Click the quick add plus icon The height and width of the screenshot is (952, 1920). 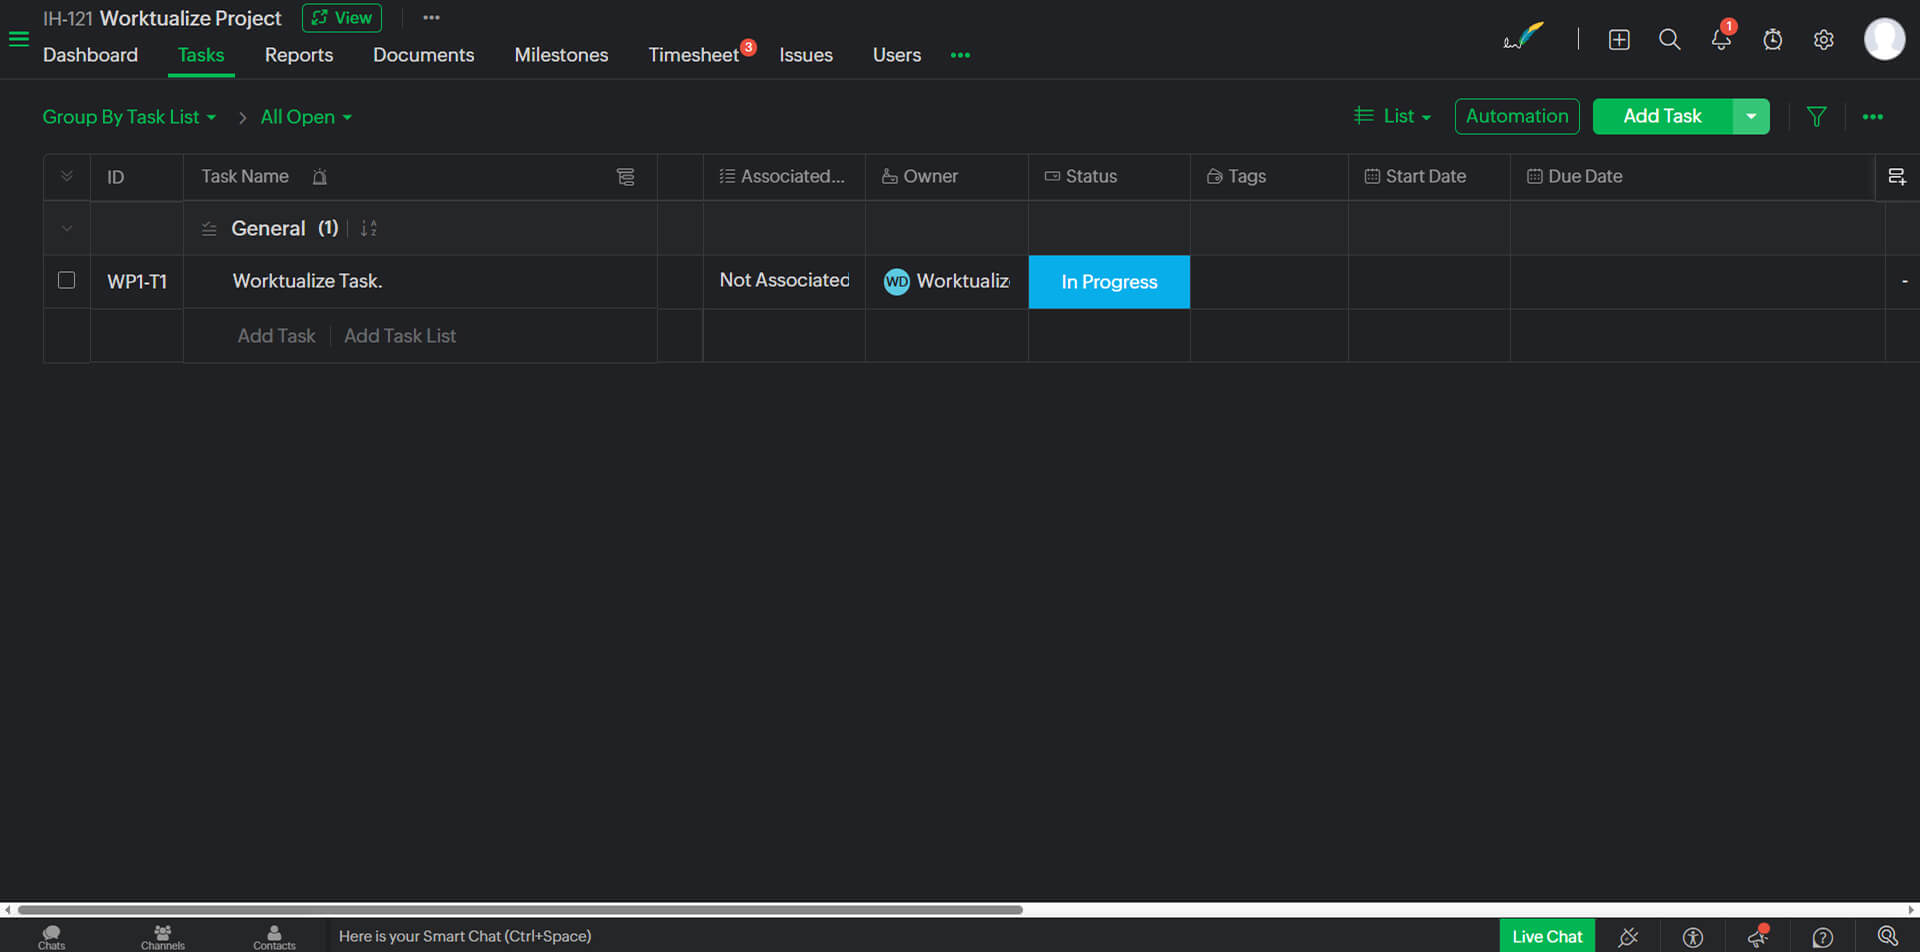click(x=1618, y=40)
